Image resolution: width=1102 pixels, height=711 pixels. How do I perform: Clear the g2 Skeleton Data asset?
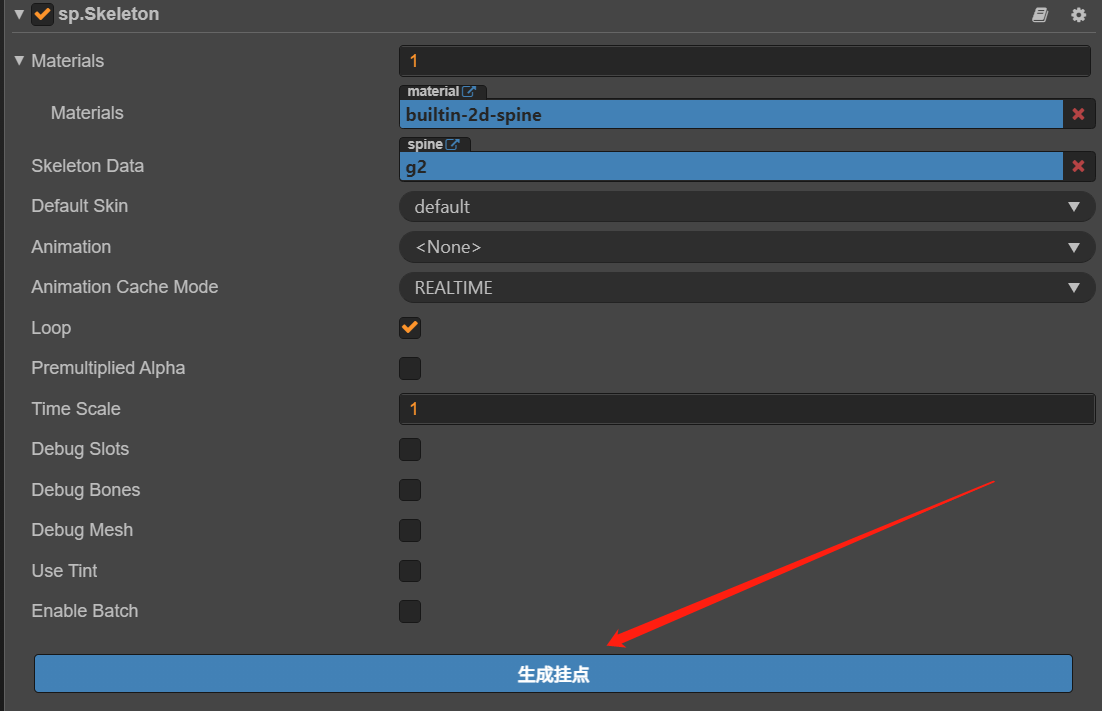(x=1078, y=167)
